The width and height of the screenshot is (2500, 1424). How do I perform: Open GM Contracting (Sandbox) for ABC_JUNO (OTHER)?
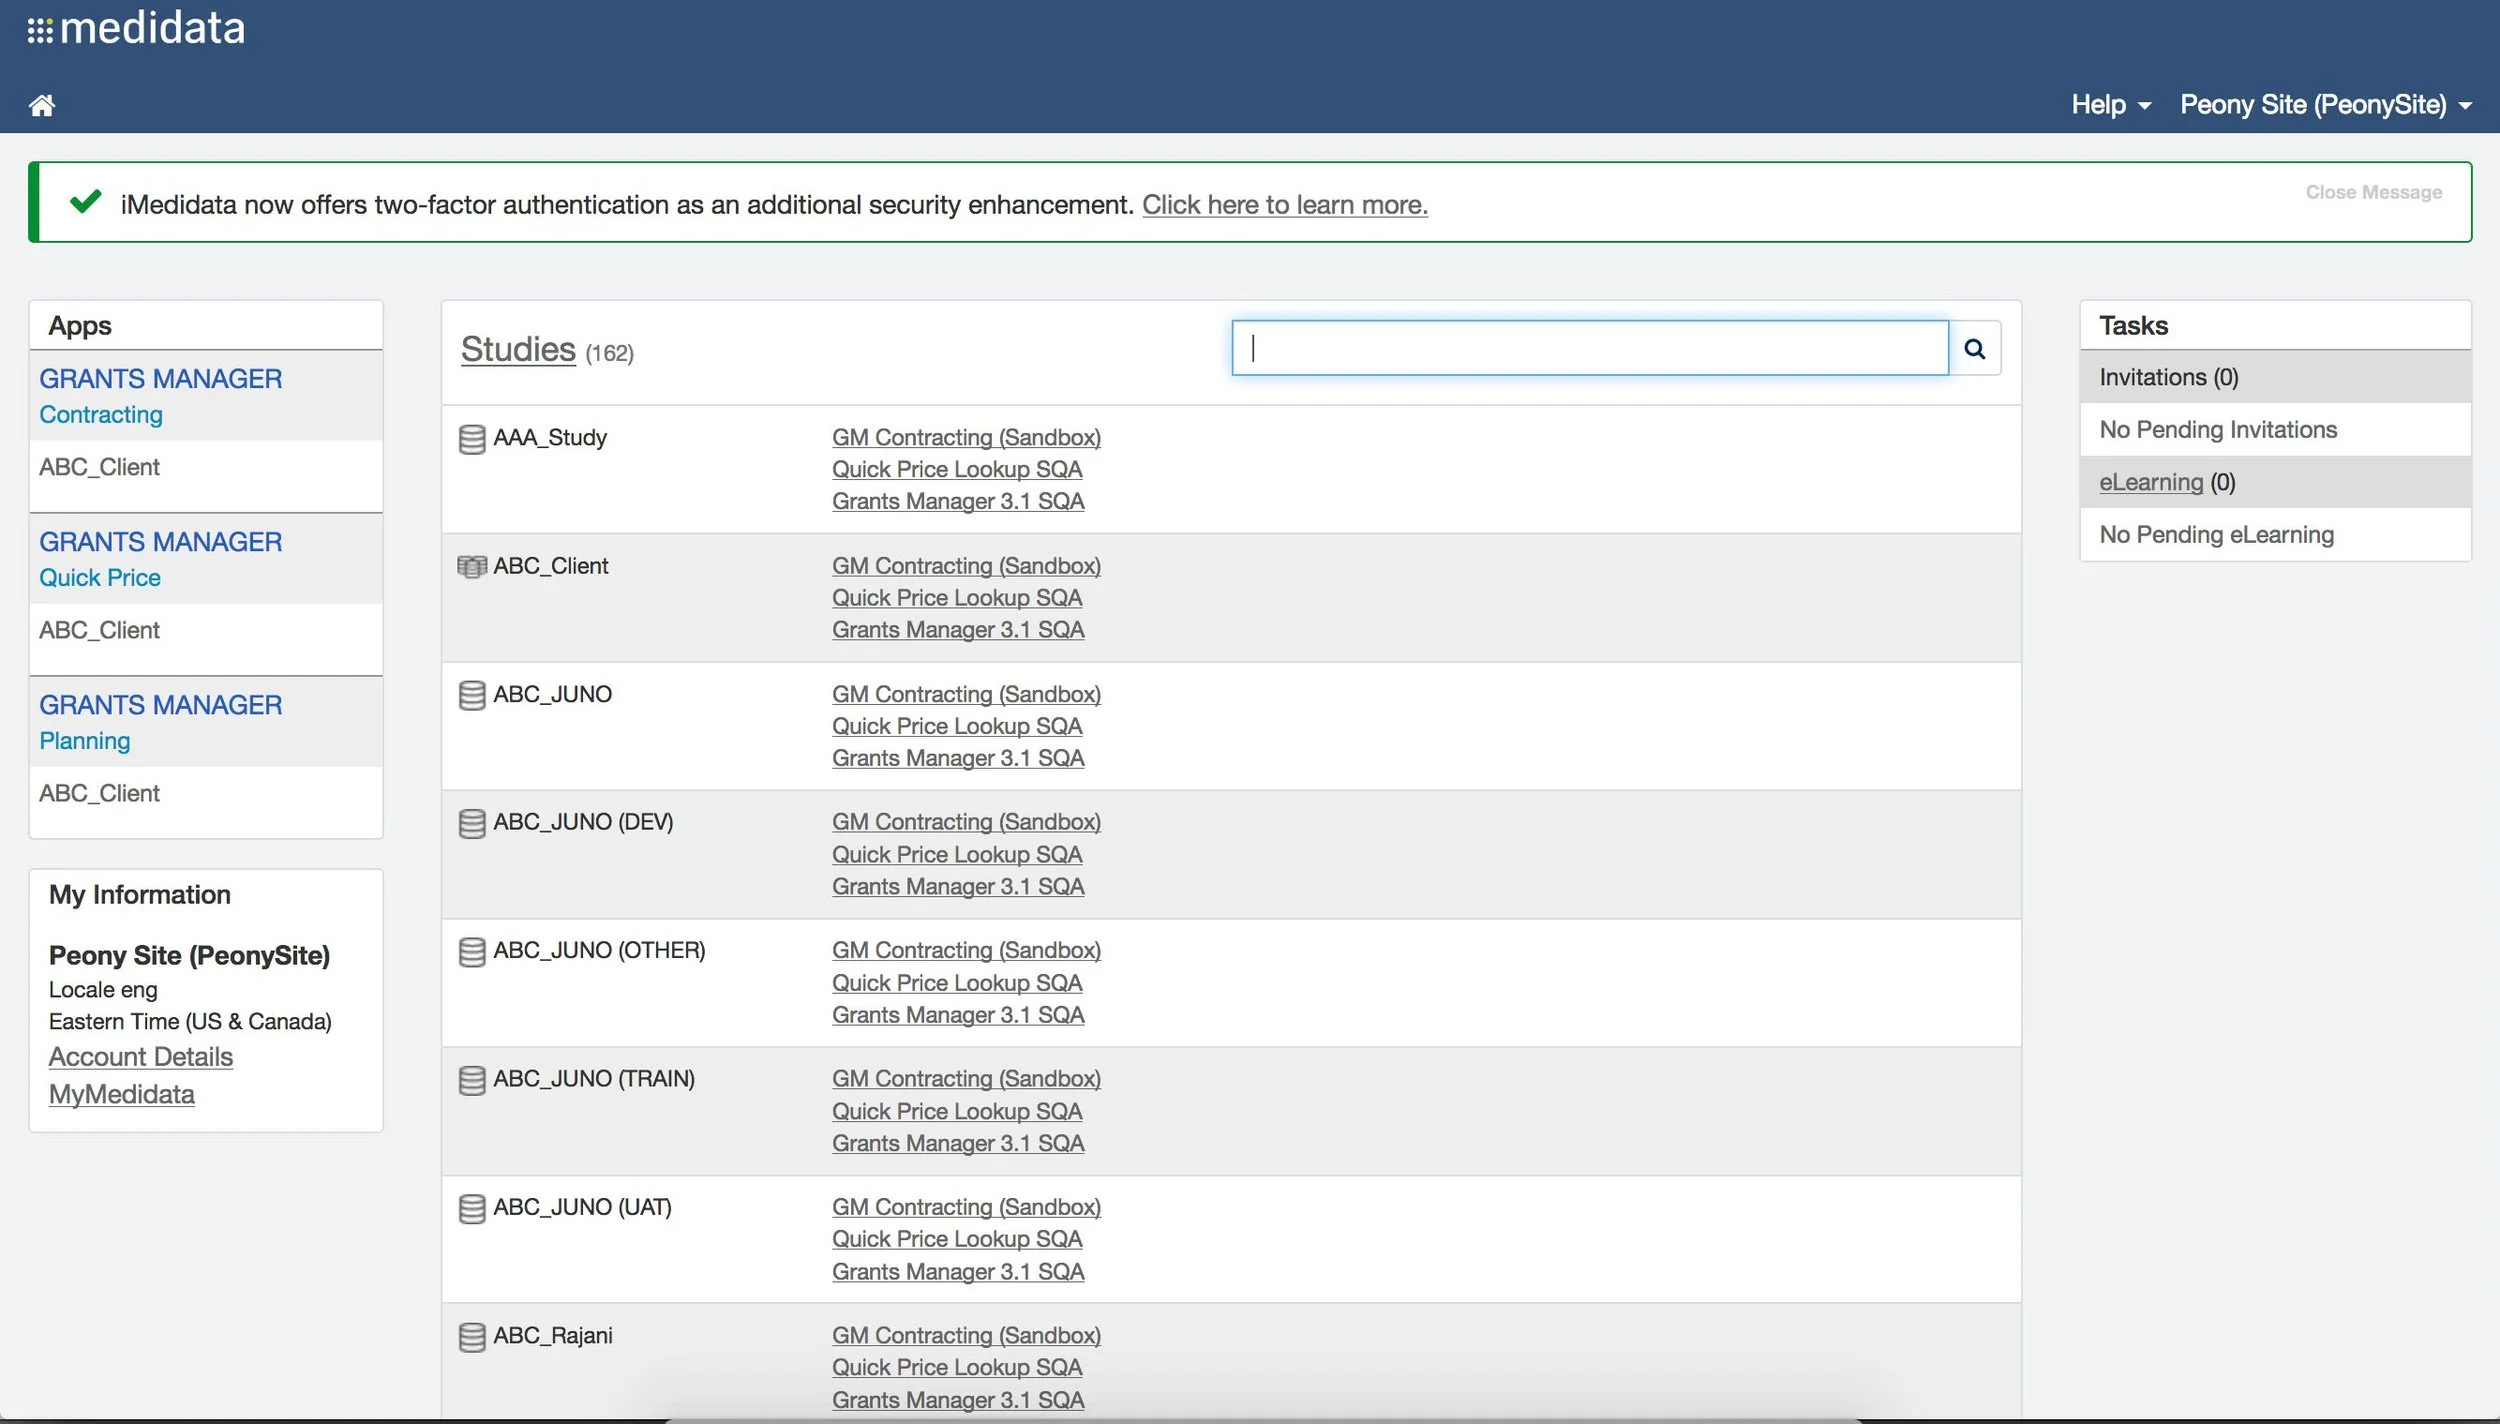click(x=965, y=950)
